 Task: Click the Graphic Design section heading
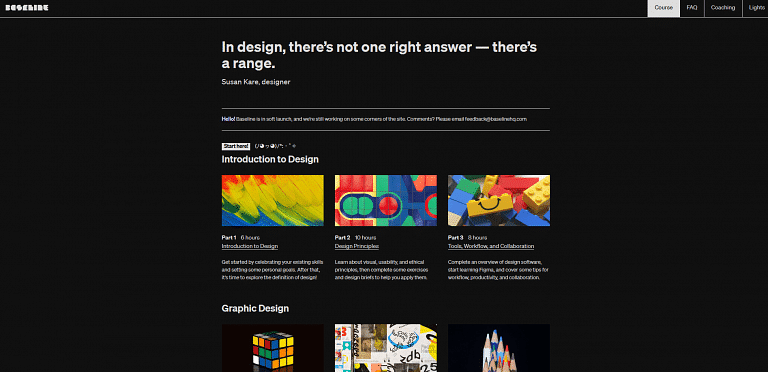point(255,309)
